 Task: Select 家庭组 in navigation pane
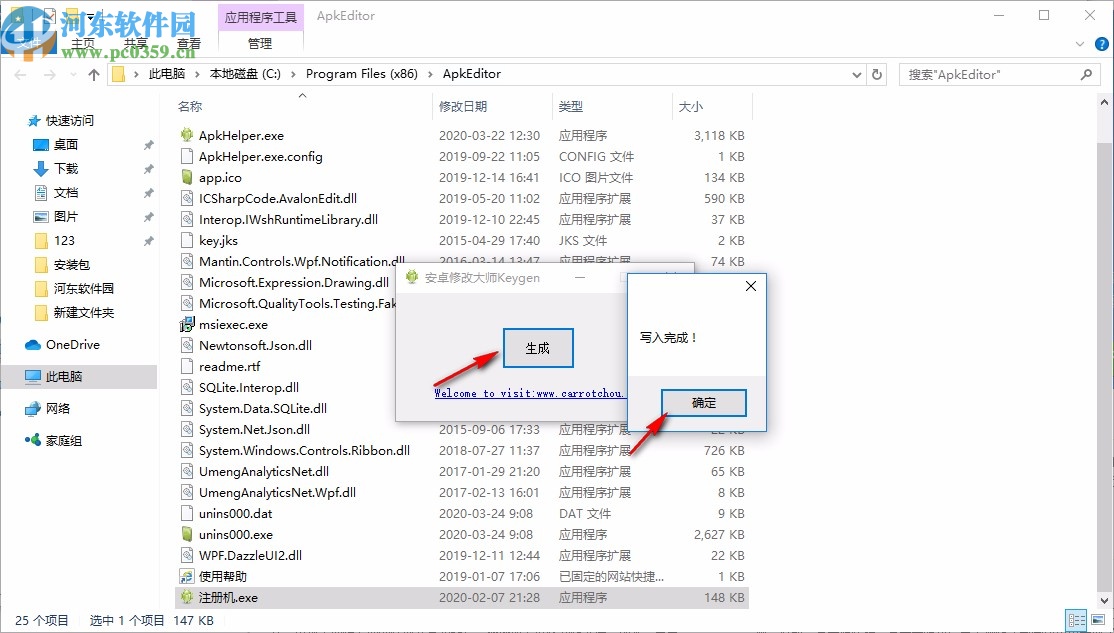63,440
